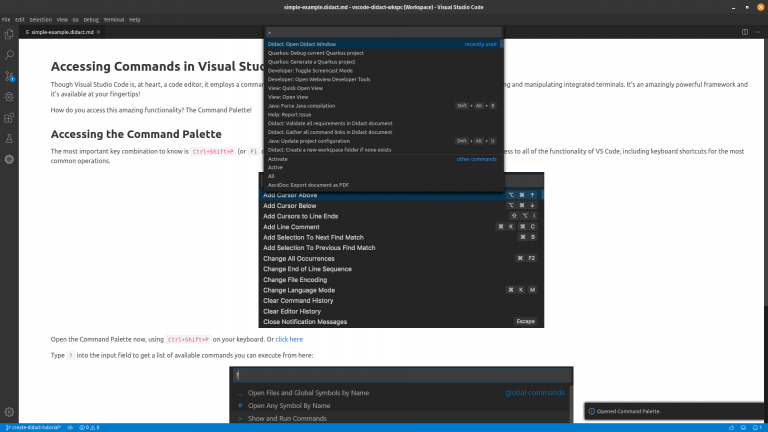This screenshot has width=768, height=432.
Task: Click the create-didact-tutorial branch in status bar
Action: click(34, 427)
